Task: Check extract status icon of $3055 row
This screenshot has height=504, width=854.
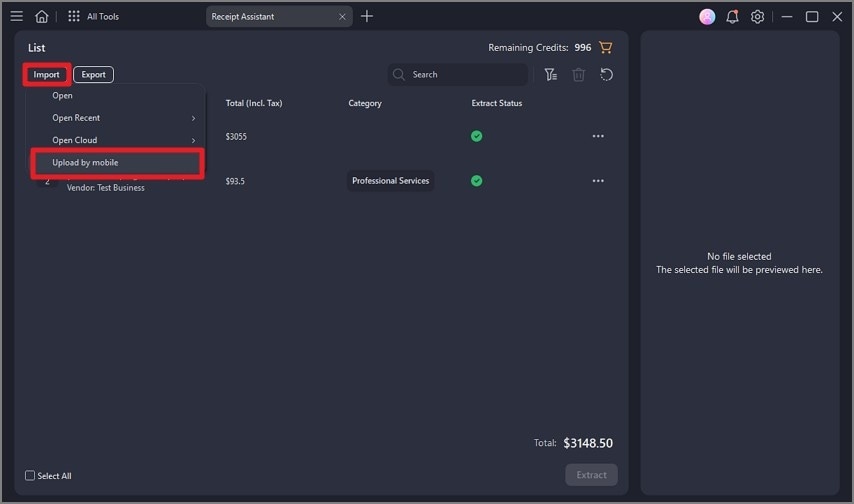Action: 477,136
